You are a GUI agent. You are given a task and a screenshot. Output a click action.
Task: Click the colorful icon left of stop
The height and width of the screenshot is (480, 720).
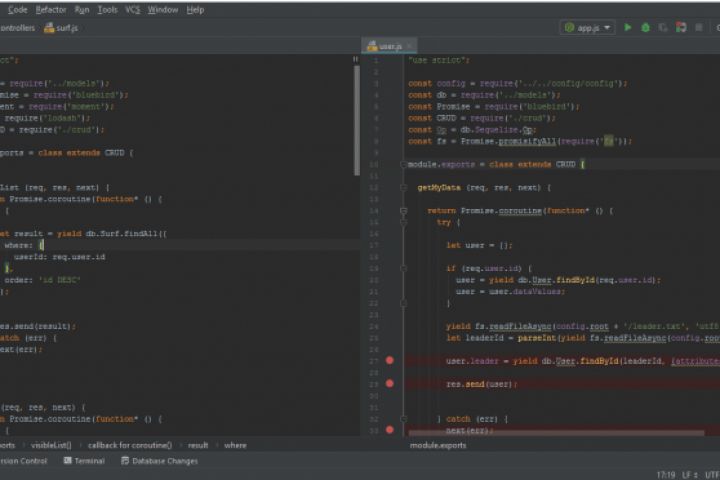(x=681, y=28)
